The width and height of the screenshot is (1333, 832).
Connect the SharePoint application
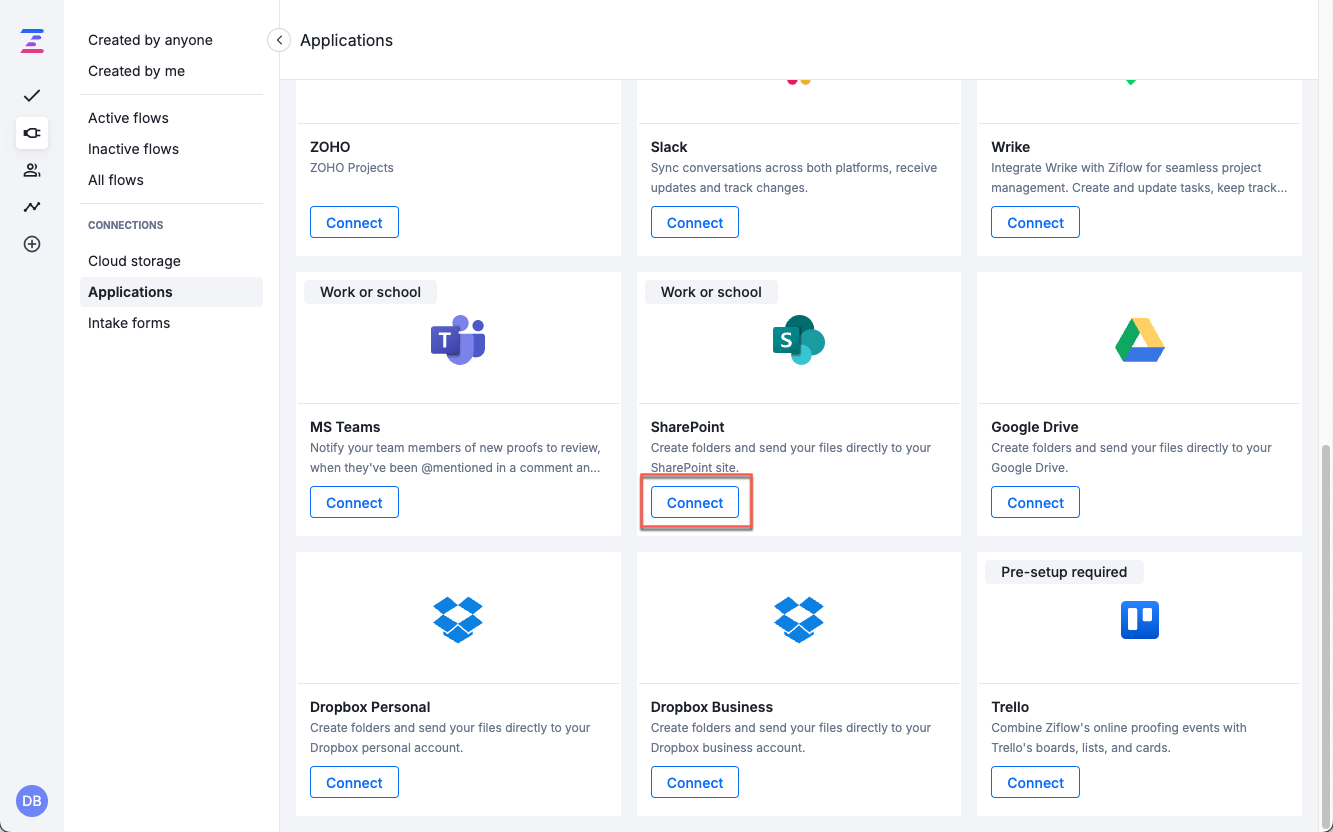click(695, 502)
